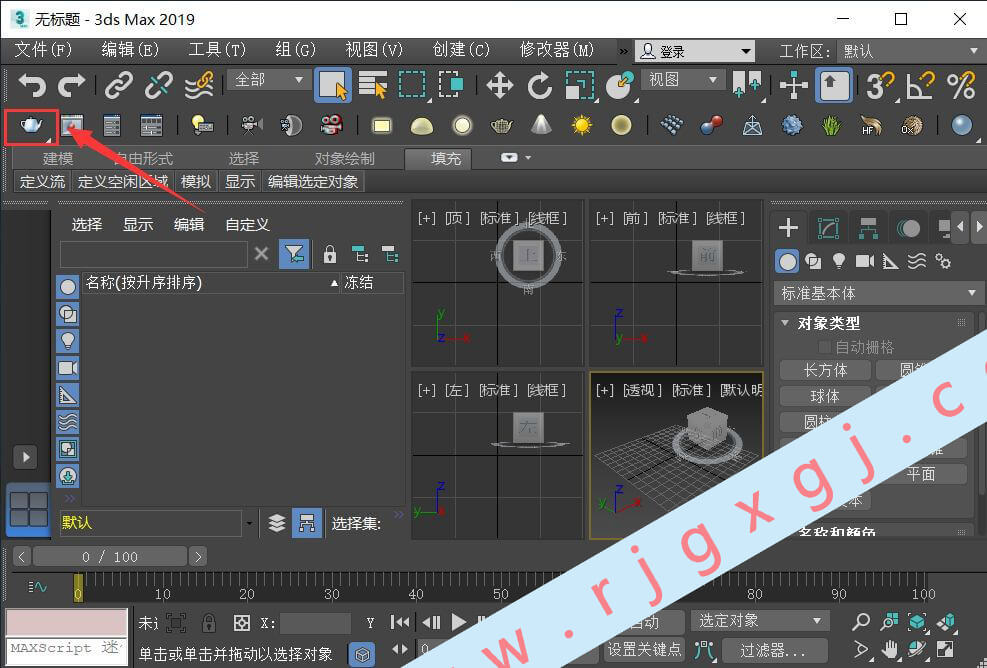Click Bind to Space Warp icon

coord(199,85)
